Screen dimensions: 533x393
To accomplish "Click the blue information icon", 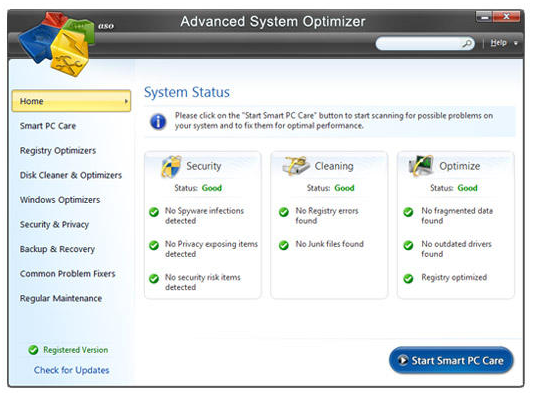I will (158, 121).
